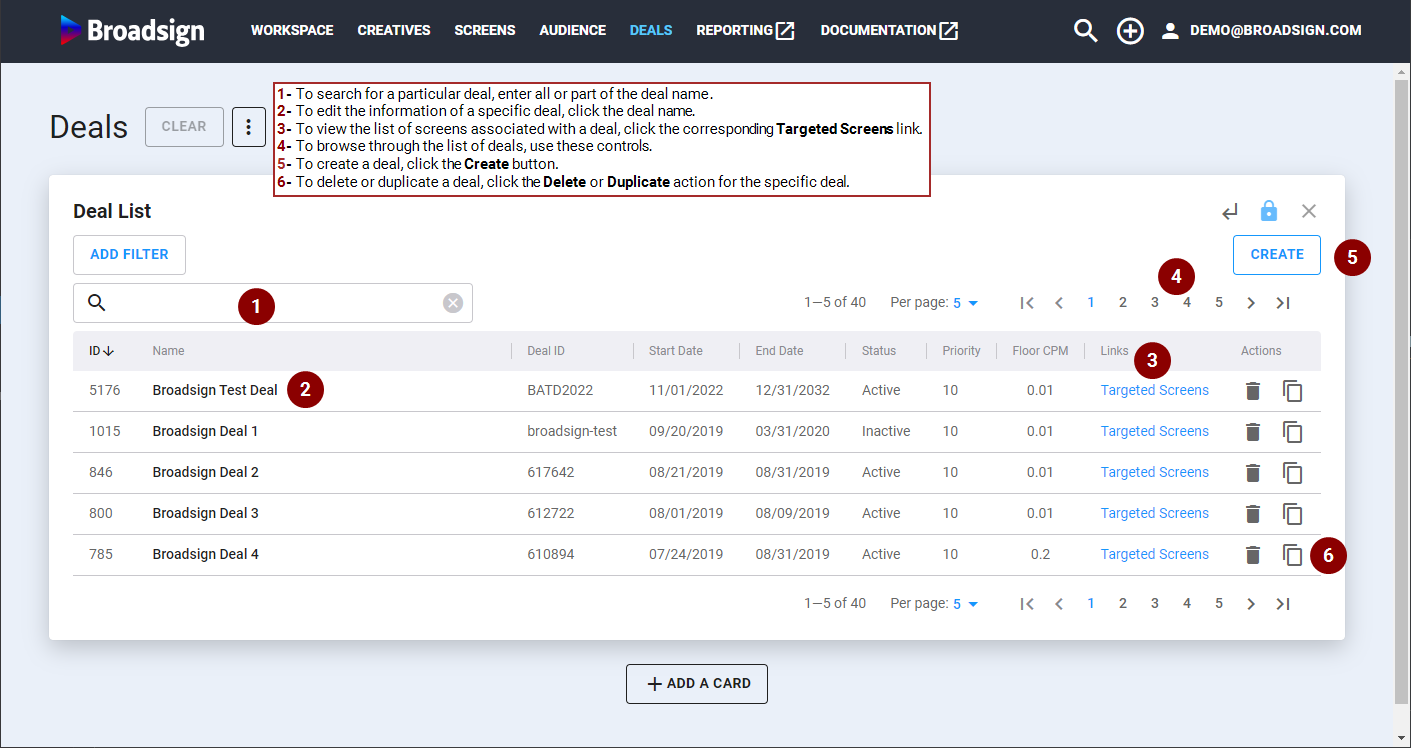Focus the deal search input field
The image size is (1411, 748).
273,303
